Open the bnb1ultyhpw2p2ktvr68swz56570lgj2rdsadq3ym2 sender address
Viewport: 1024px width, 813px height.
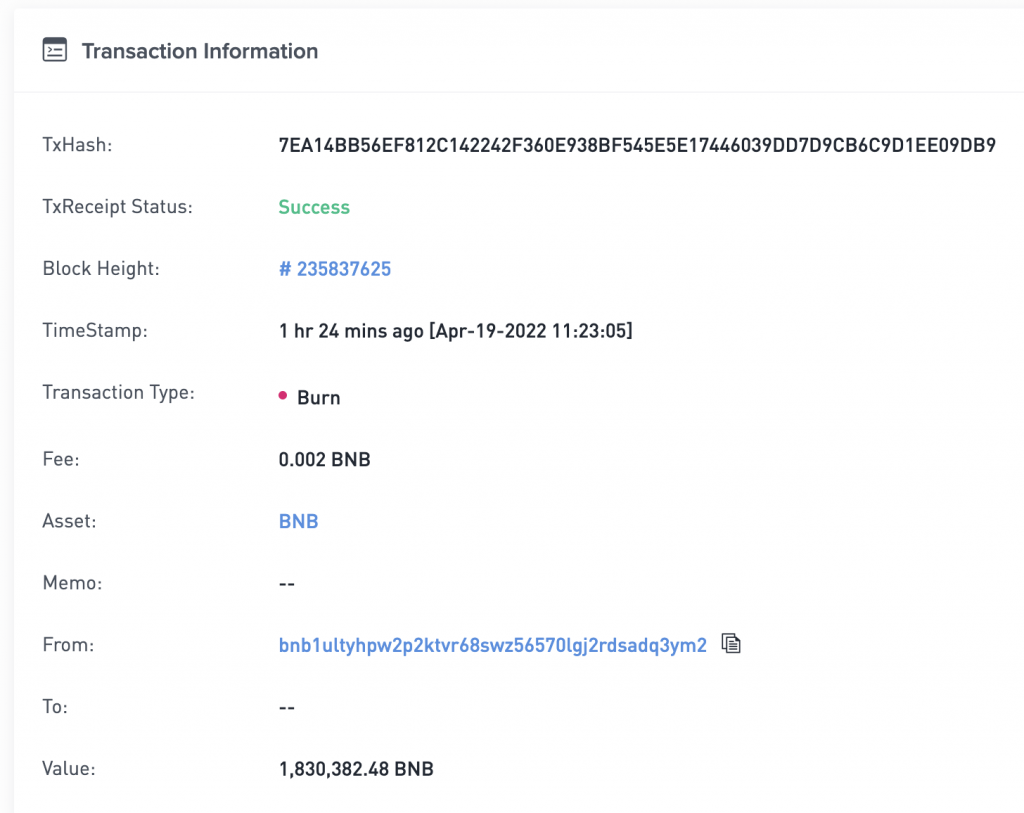(492, 645)
